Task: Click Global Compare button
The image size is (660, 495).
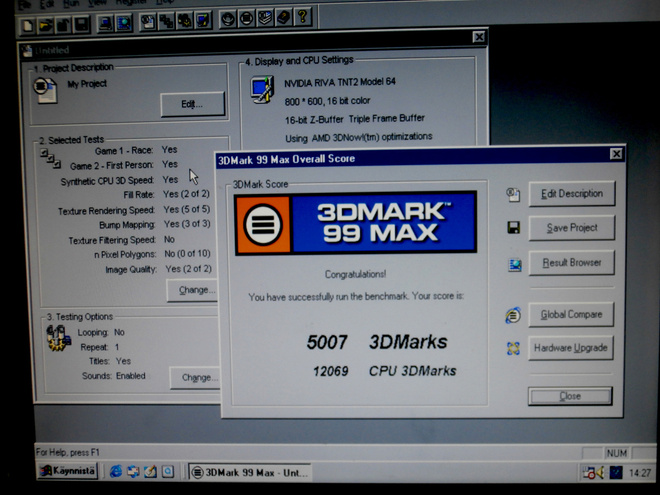Action: 571,314
